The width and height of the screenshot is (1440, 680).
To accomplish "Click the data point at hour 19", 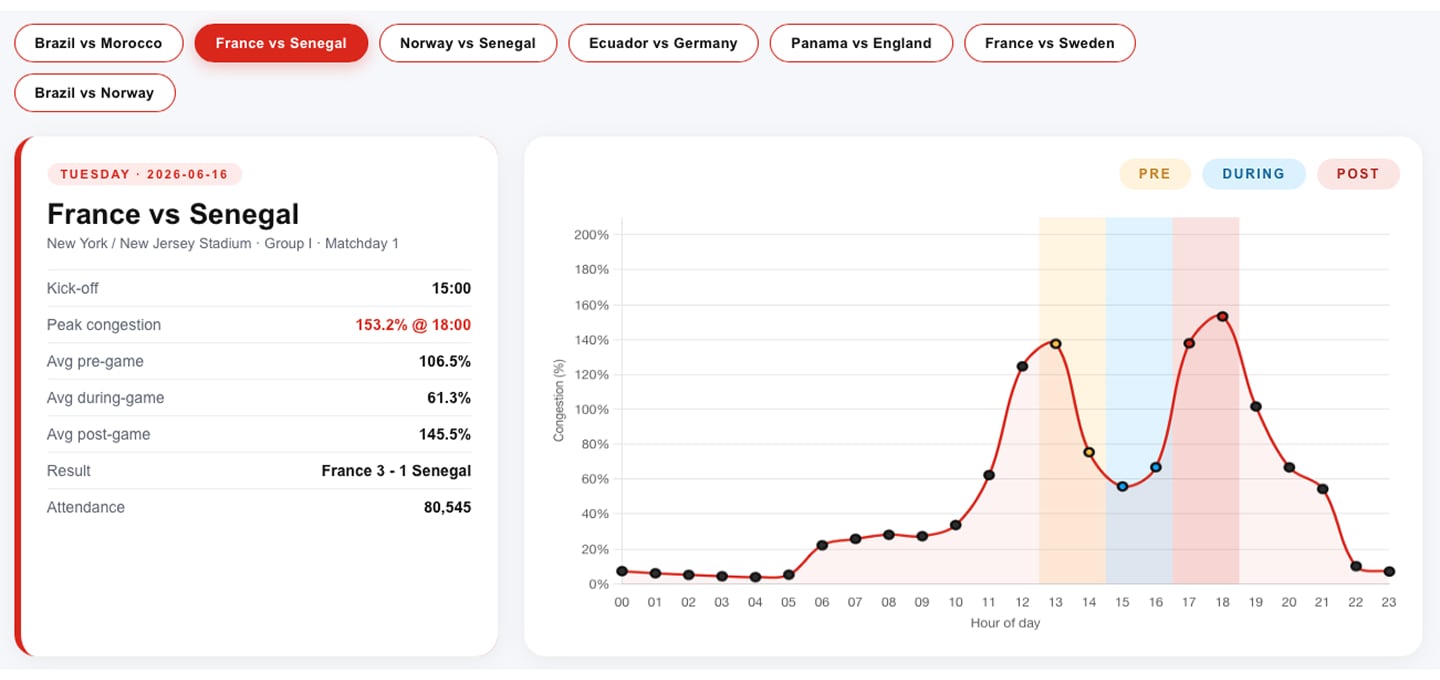I will (1256, 407).
